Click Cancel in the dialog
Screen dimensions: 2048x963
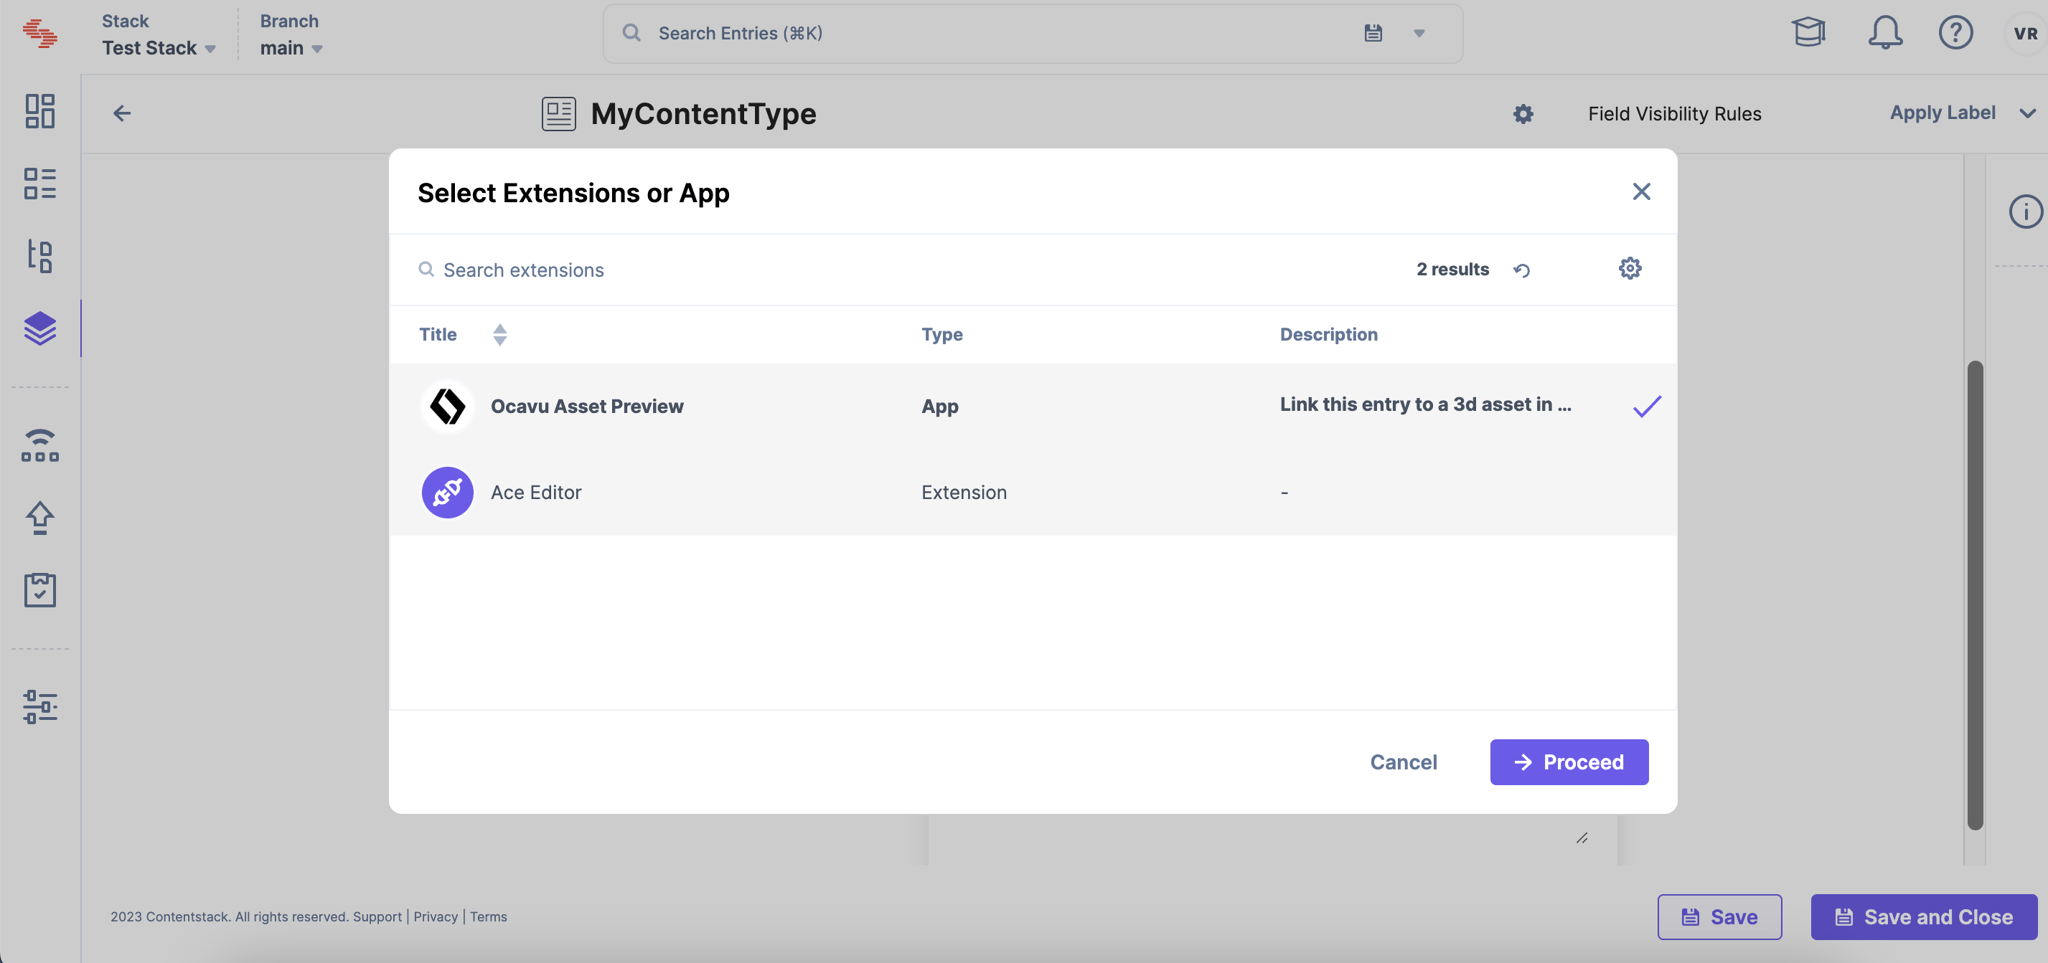pyautogui.click(x=1403, y=762)
